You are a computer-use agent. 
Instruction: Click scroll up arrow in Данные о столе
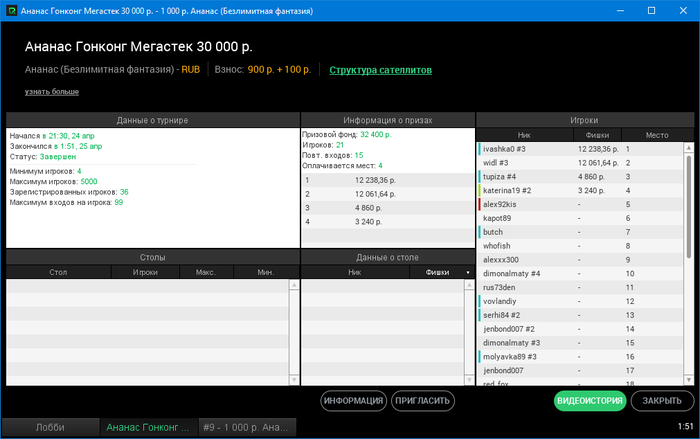pos(469,284)
